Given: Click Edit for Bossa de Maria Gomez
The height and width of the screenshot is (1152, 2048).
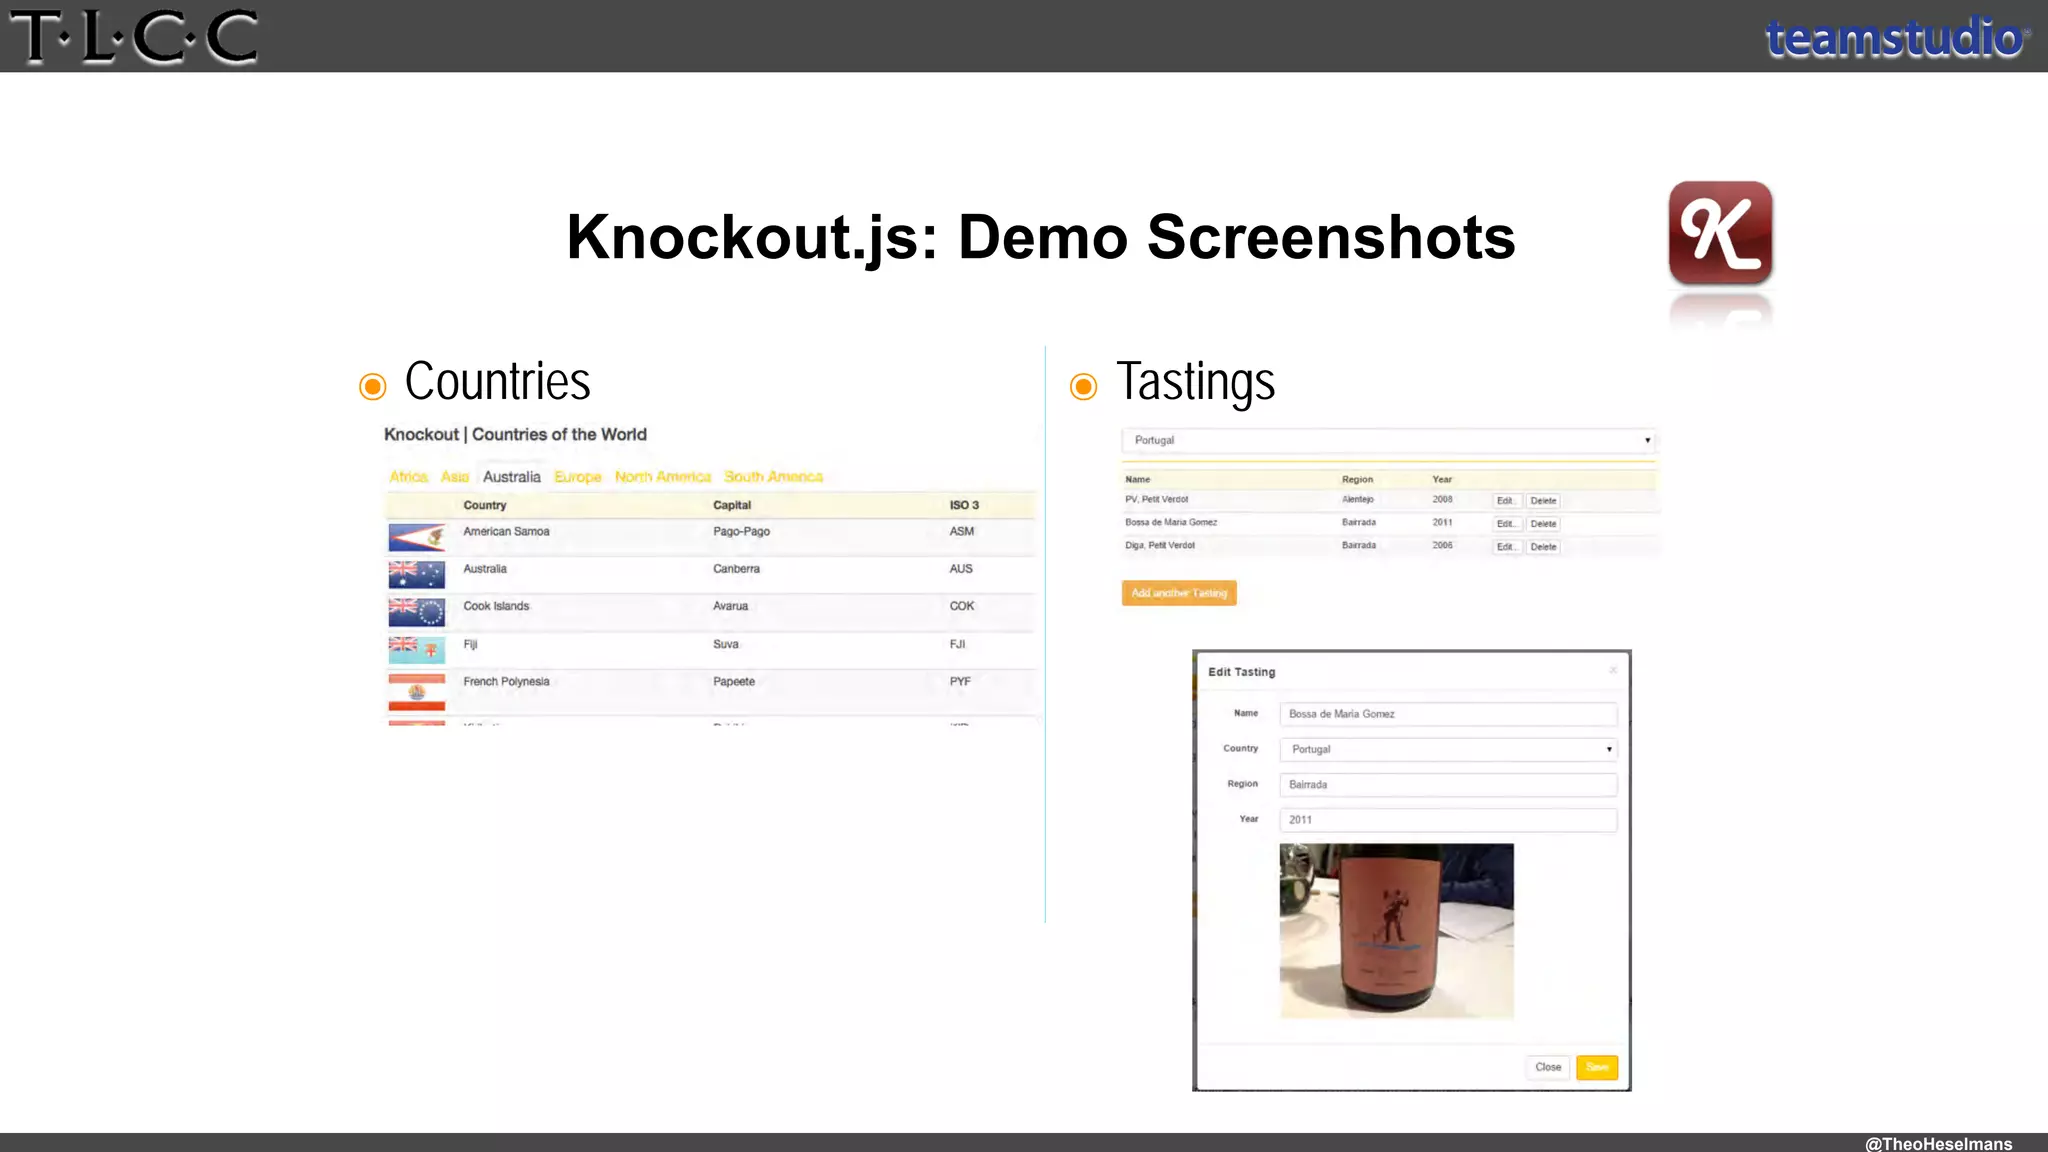Looking at the screenshot, I should [x=1506, y=524].
